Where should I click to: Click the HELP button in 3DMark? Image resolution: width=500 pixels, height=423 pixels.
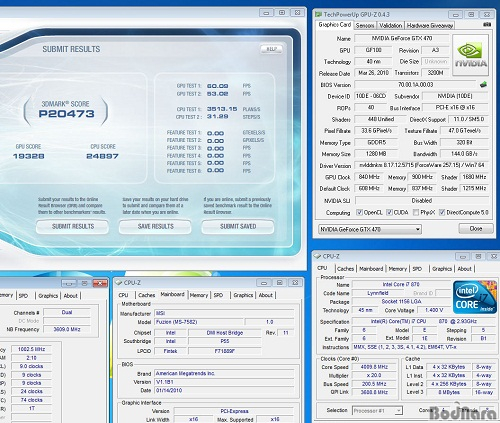[x=271, y=49]
